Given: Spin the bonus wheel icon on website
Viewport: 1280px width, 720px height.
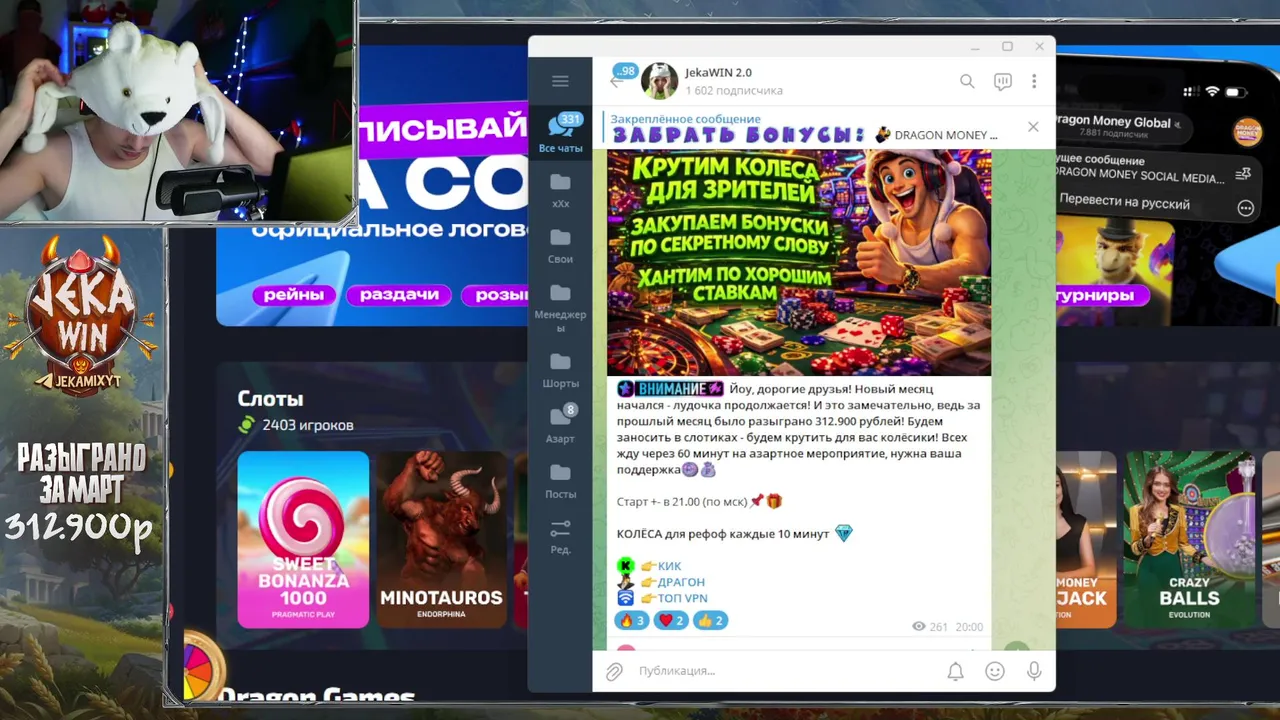Looking at the screenshot, I should tap(199, 666).
